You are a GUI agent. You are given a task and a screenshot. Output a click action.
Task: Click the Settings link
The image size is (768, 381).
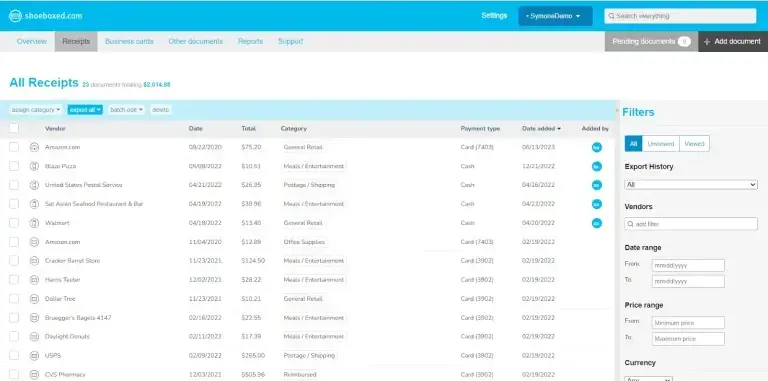(494, 16)
